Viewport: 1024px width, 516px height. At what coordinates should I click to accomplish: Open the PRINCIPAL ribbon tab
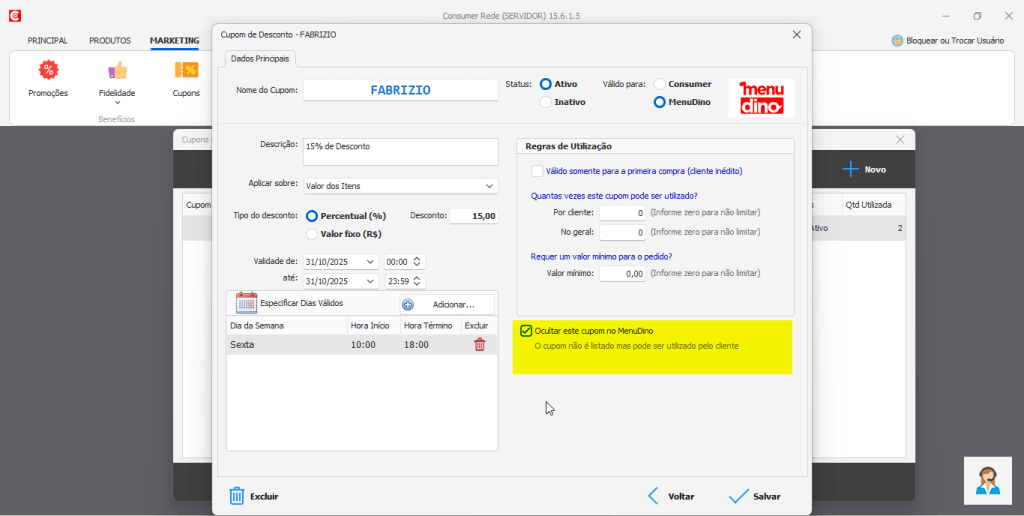pos(47,41)
